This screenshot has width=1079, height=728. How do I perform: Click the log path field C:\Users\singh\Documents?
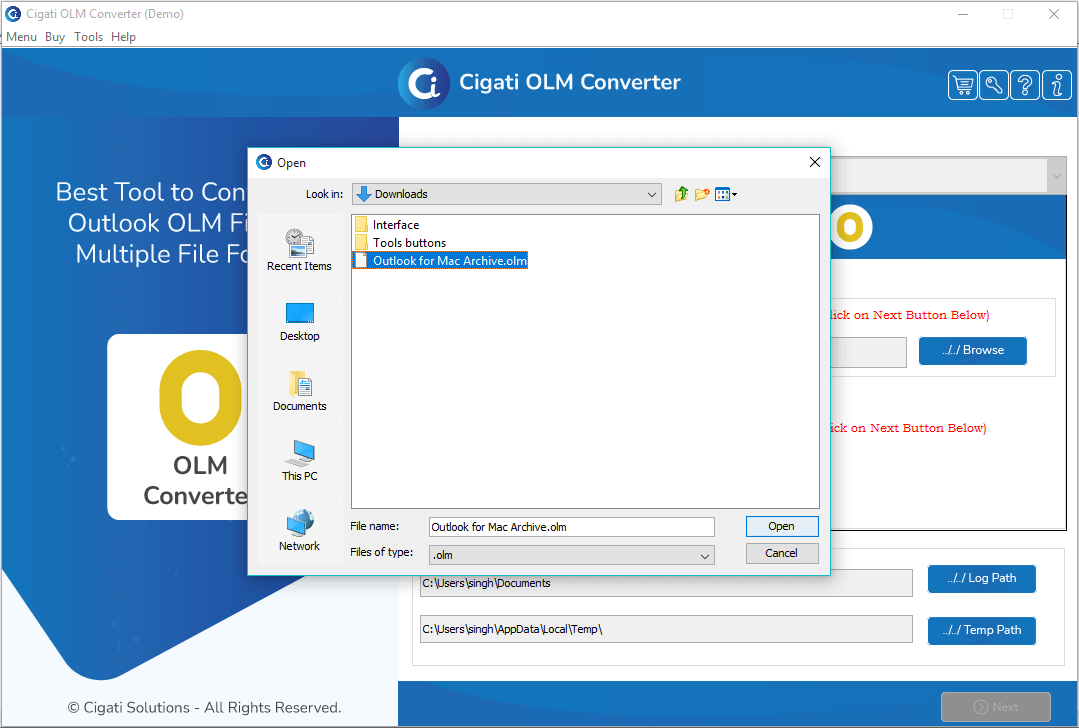point(666,583)
